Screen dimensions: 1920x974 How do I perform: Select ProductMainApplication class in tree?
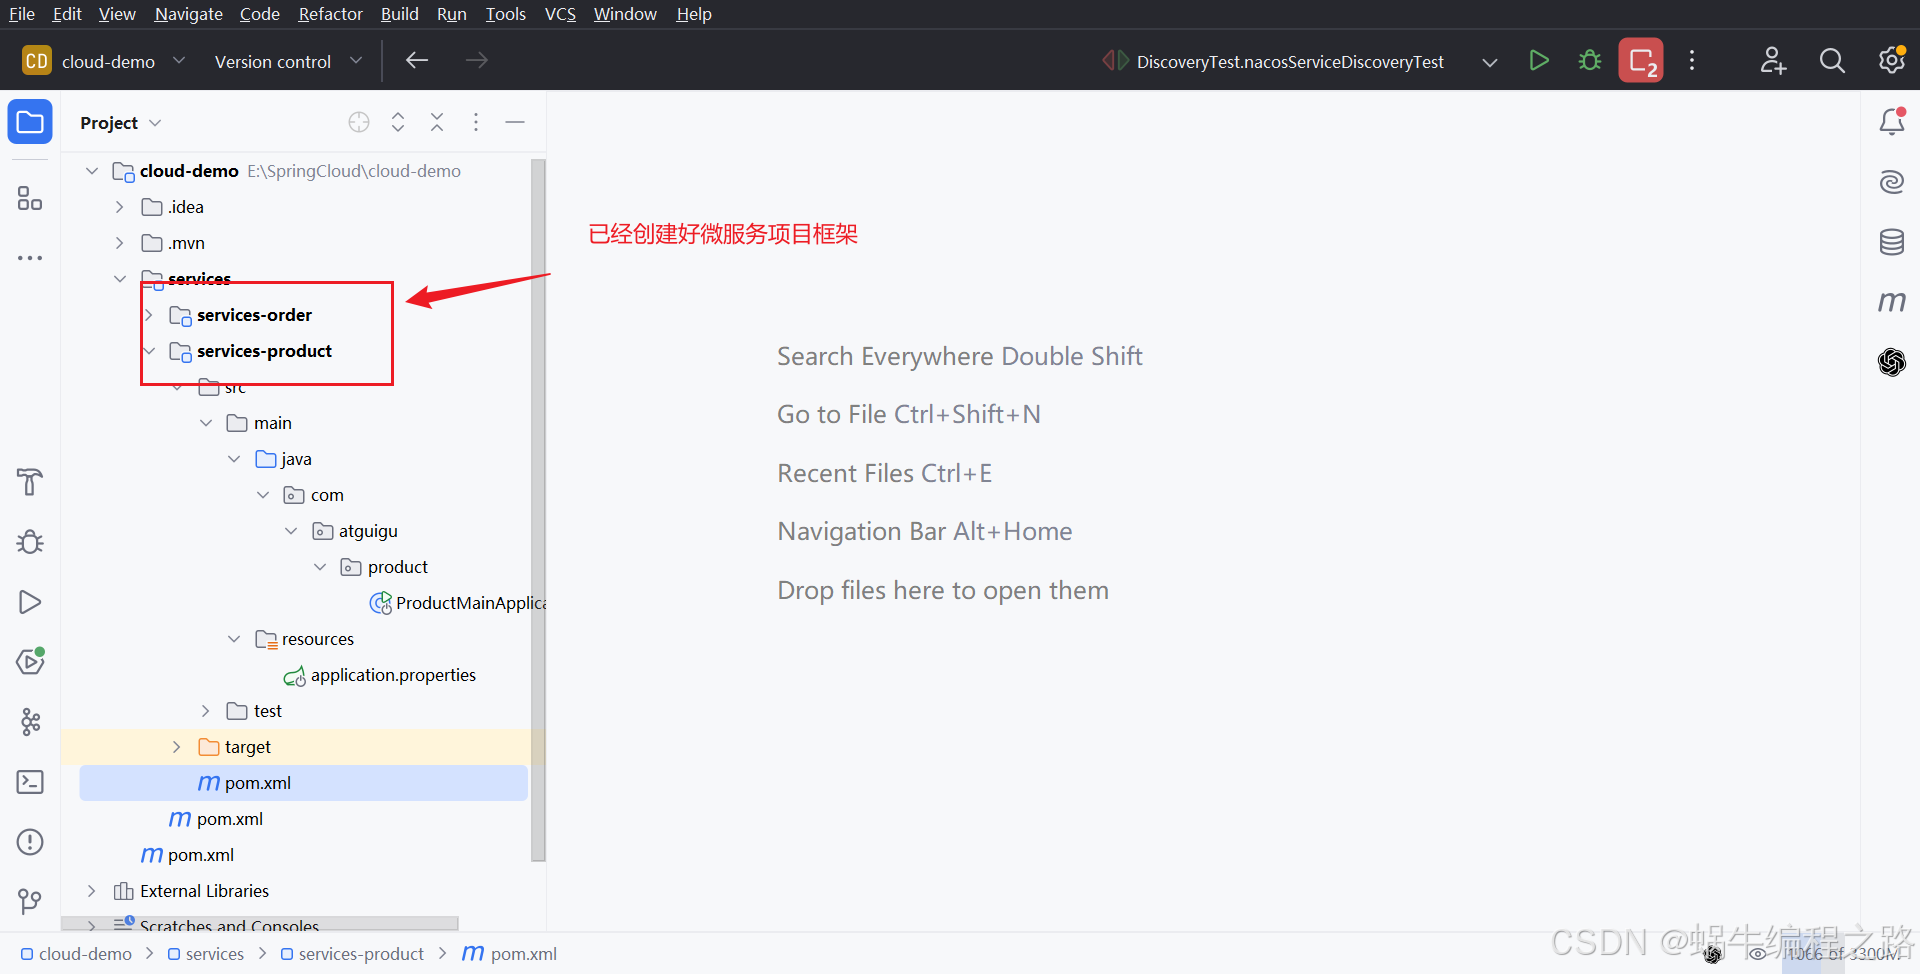coord(459,603)
